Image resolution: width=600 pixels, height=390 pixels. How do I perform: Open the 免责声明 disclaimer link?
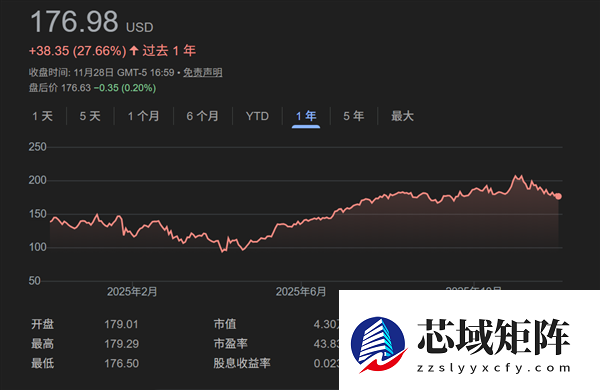pos(202,72)
